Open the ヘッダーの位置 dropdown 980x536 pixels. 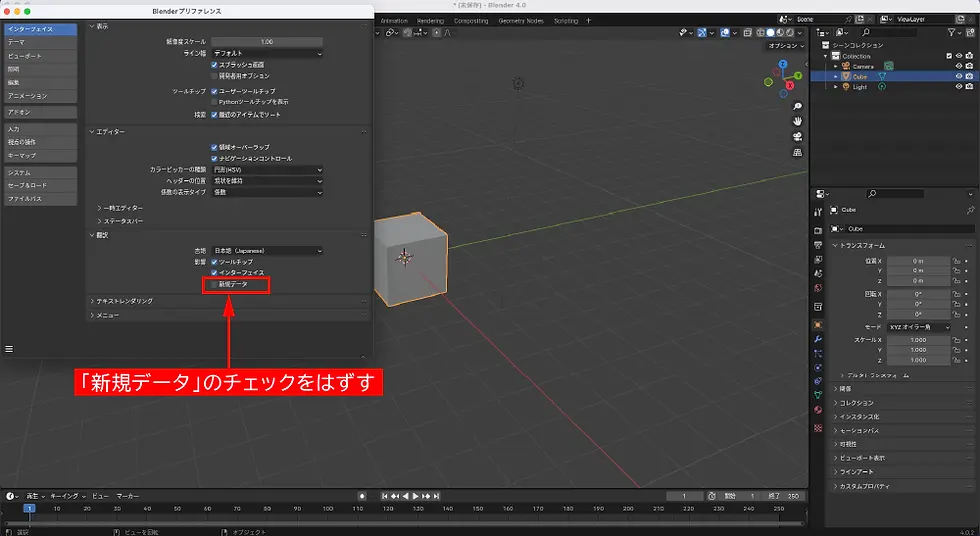click(x=267, y=181)
